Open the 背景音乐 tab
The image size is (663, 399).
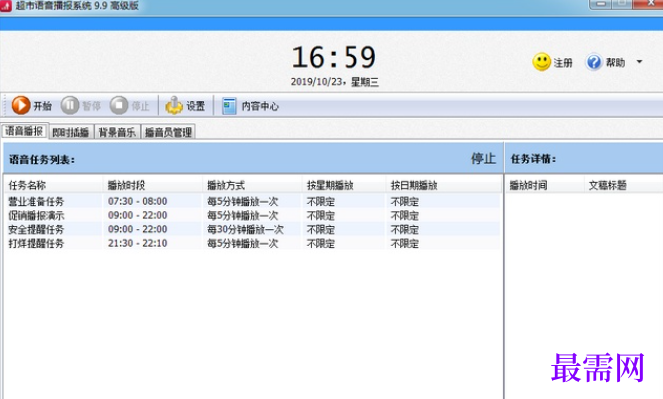point(117,132)
